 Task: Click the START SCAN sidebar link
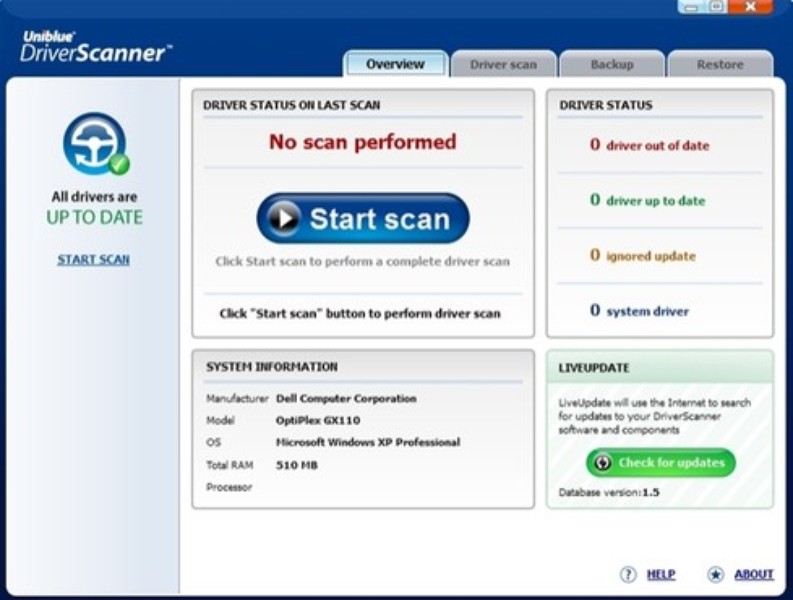[93, 260]
